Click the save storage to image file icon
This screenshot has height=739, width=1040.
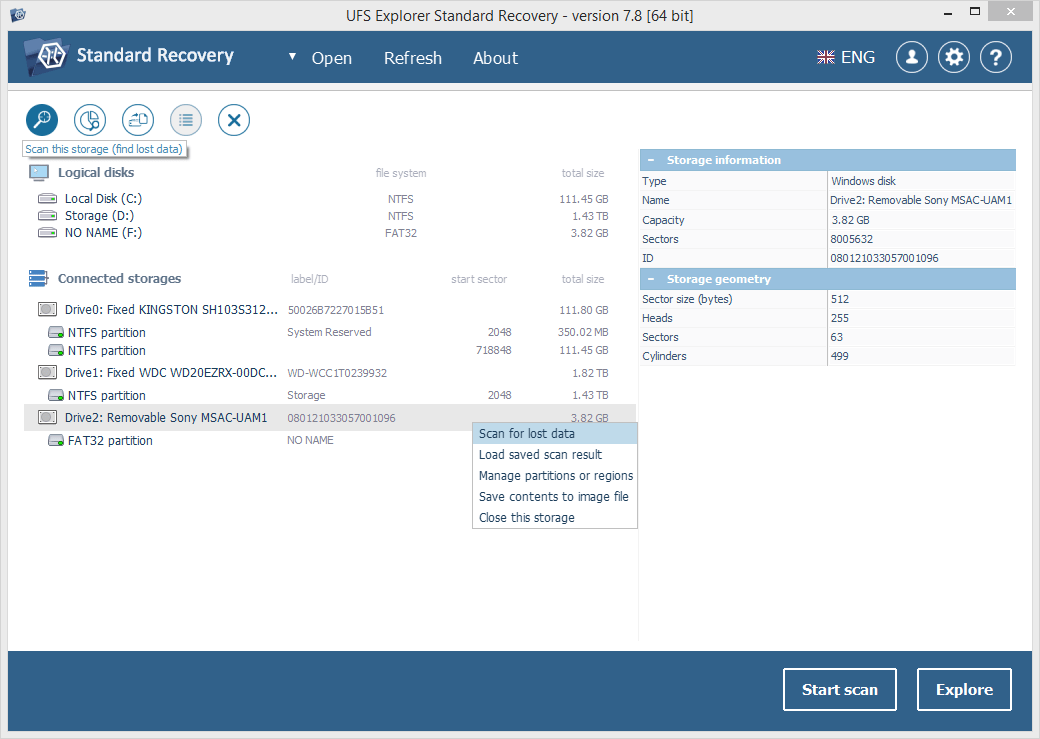point(137,120)
